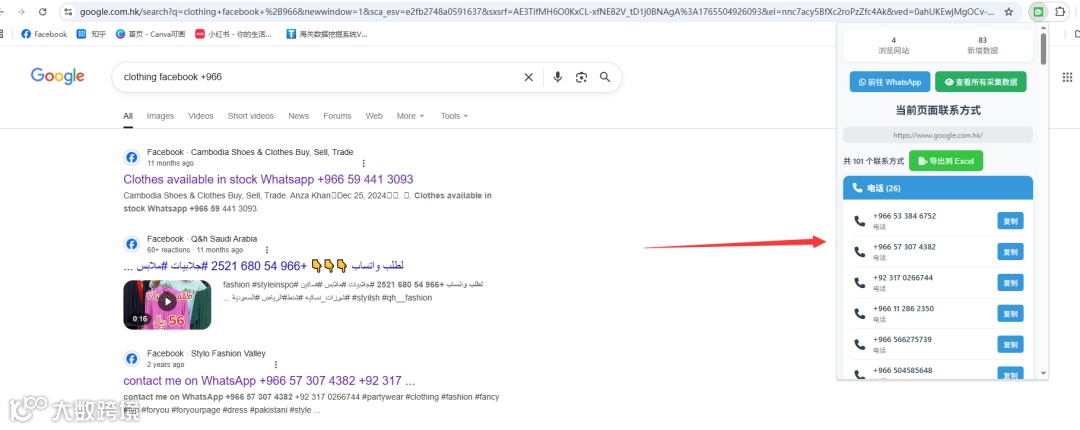Click the https://www.google.com.hk/ URL field in panel
The width and height of the screenshot is (1080, 430).
[x=938, y=135]
